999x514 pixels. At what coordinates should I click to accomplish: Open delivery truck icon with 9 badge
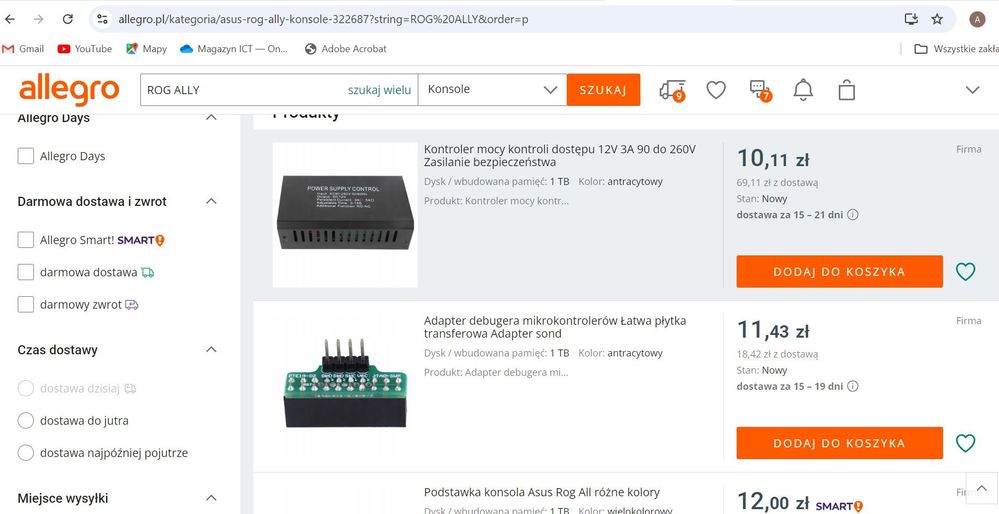(672, 90)
